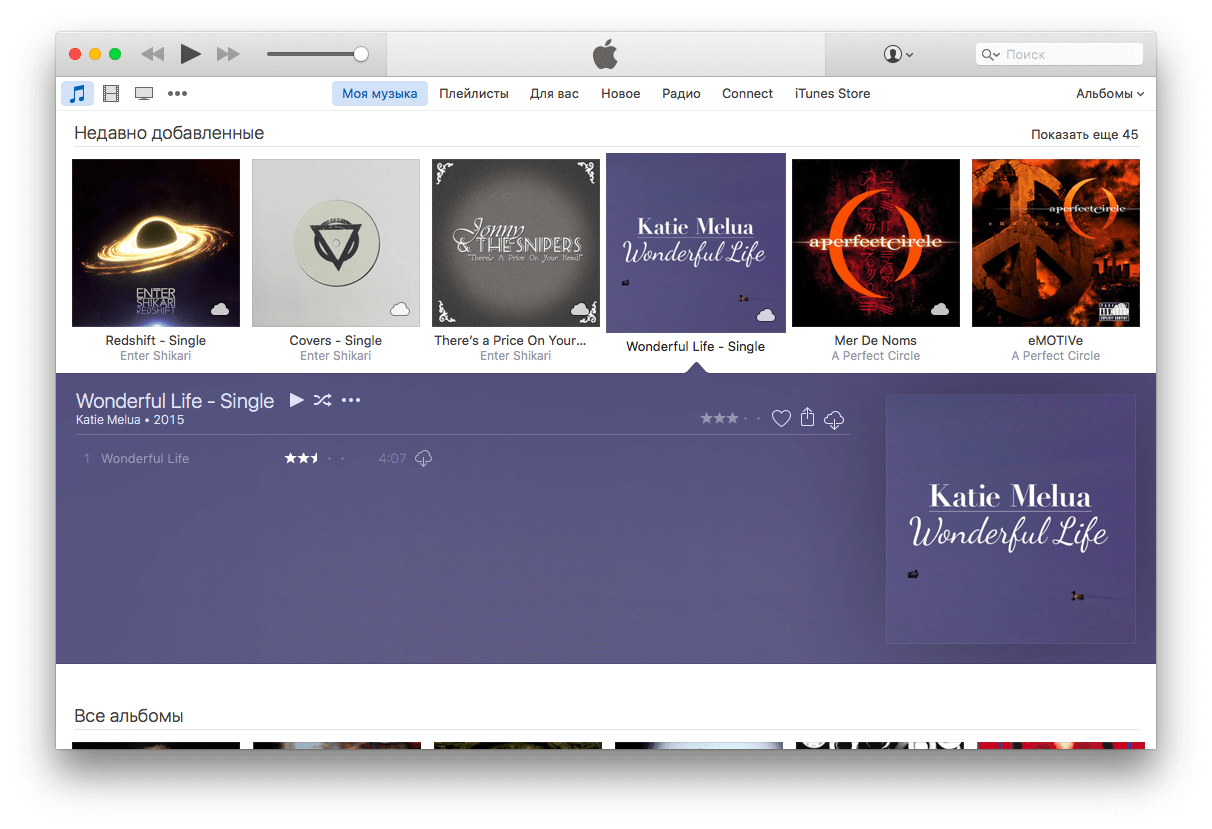The height and width of the screenshot is (829, 1212).
Task: Open the Для вас tab
Action: coord(554,93)
